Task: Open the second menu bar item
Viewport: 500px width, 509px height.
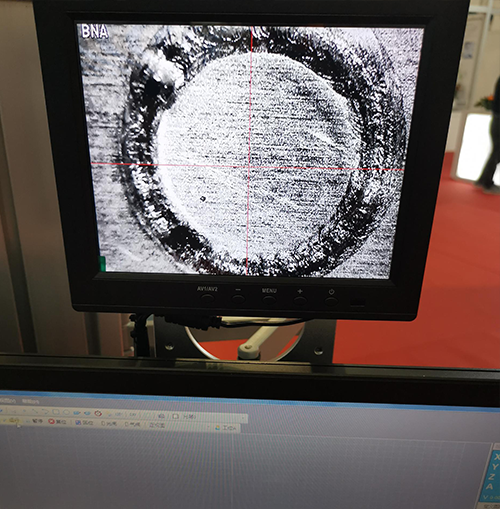Action: [x=31, y=401]
